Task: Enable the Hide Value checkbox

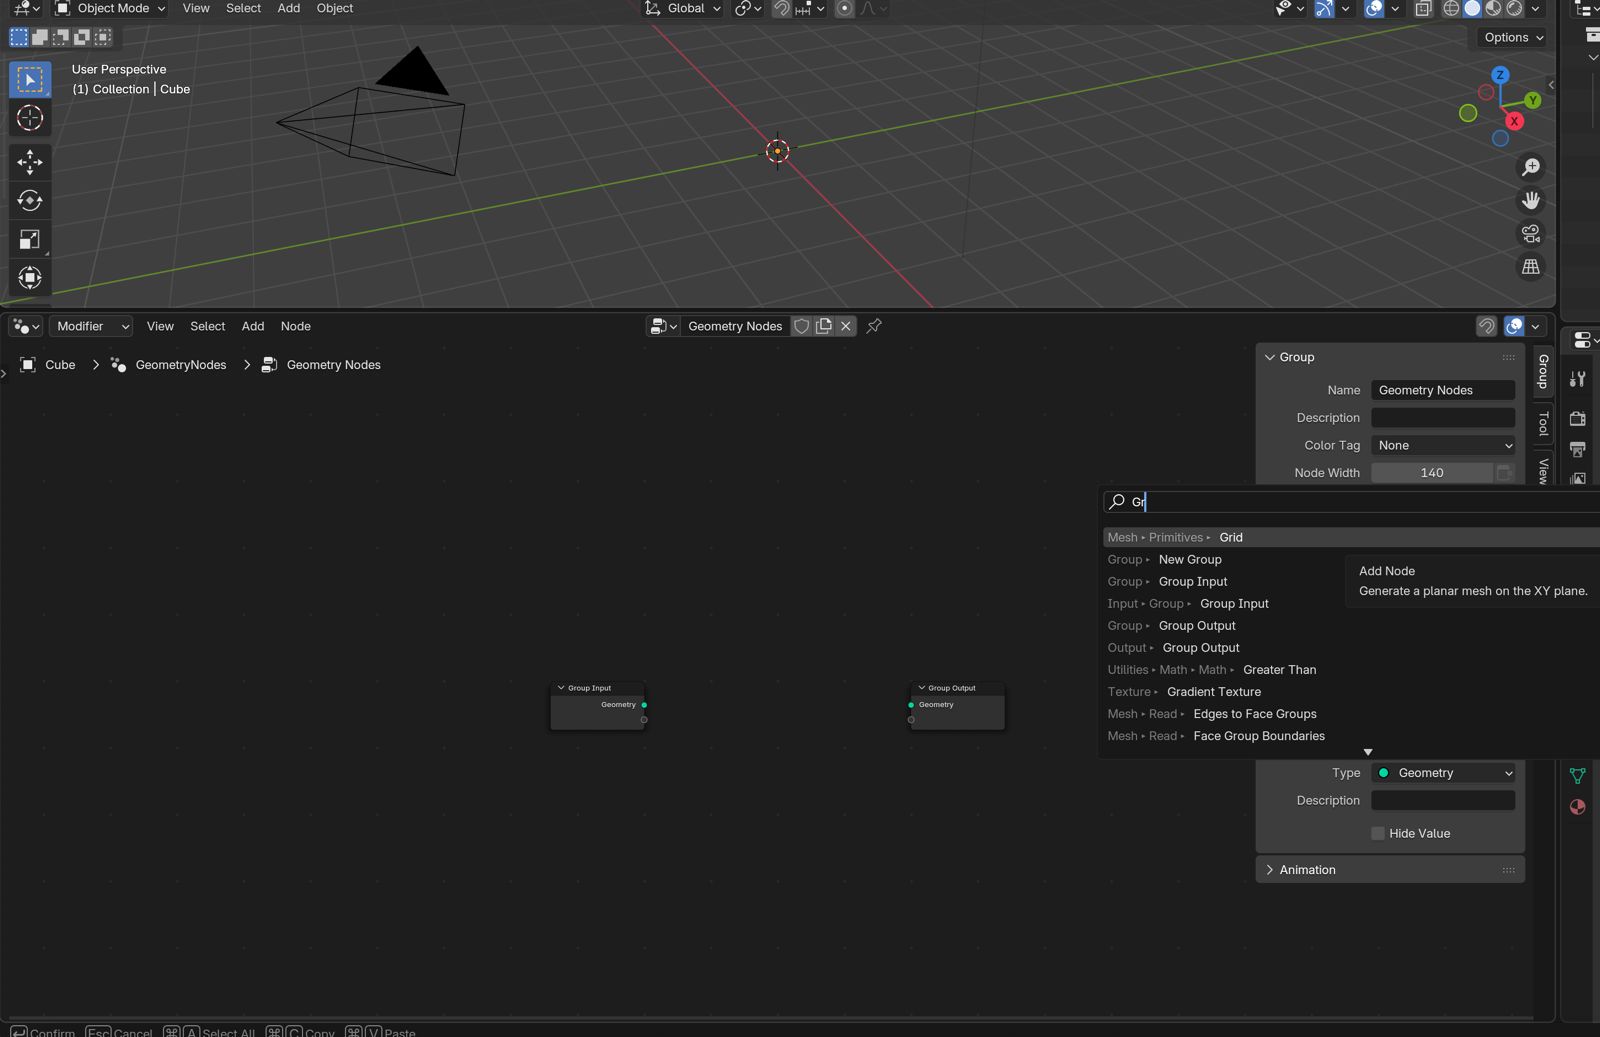Action: click(x=1378, y=834)
